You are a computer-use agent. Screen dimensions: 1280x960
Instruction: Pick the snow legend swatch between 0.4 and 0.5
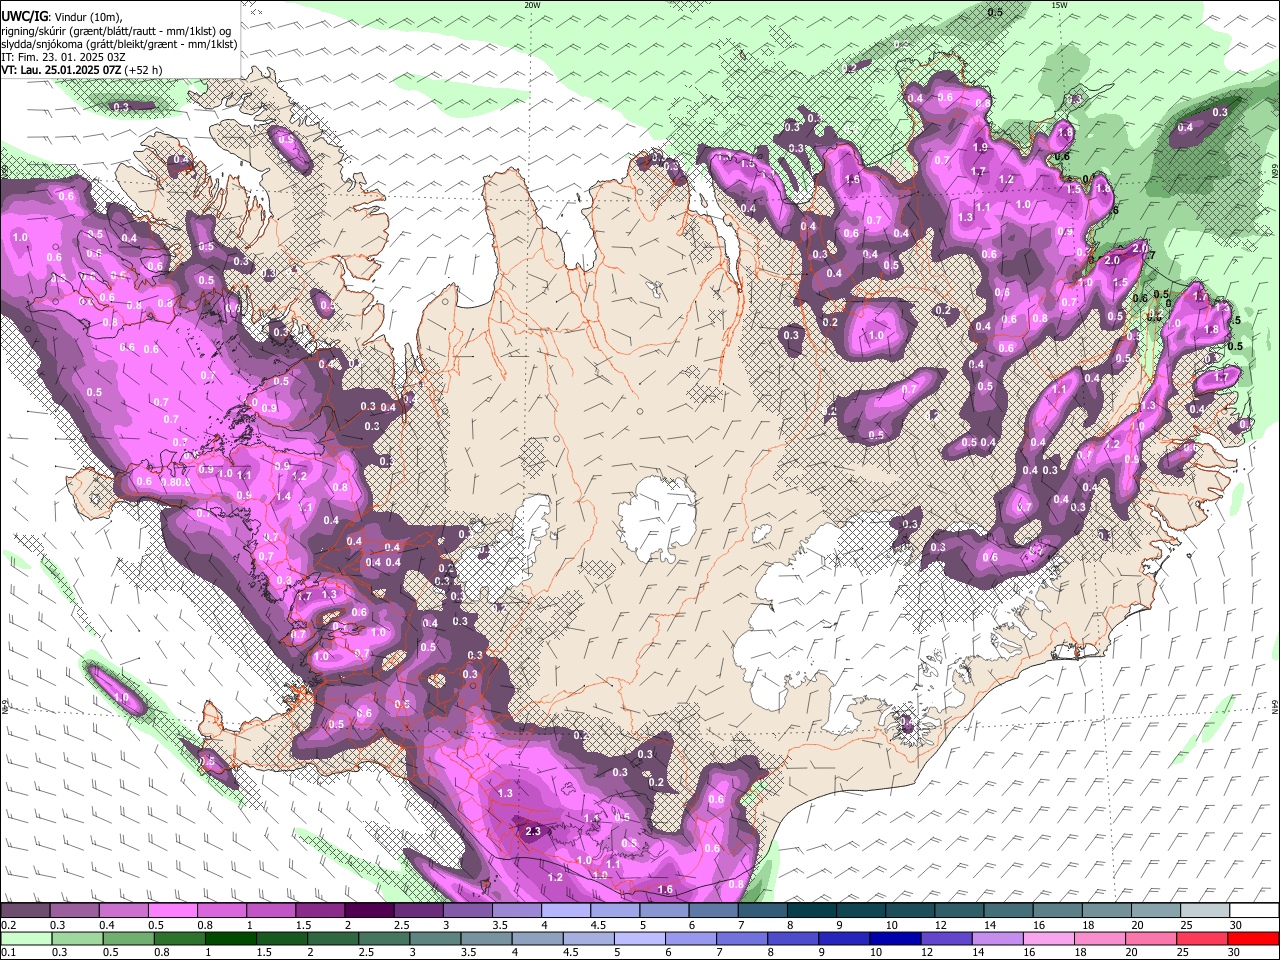[x=123, y=911]
